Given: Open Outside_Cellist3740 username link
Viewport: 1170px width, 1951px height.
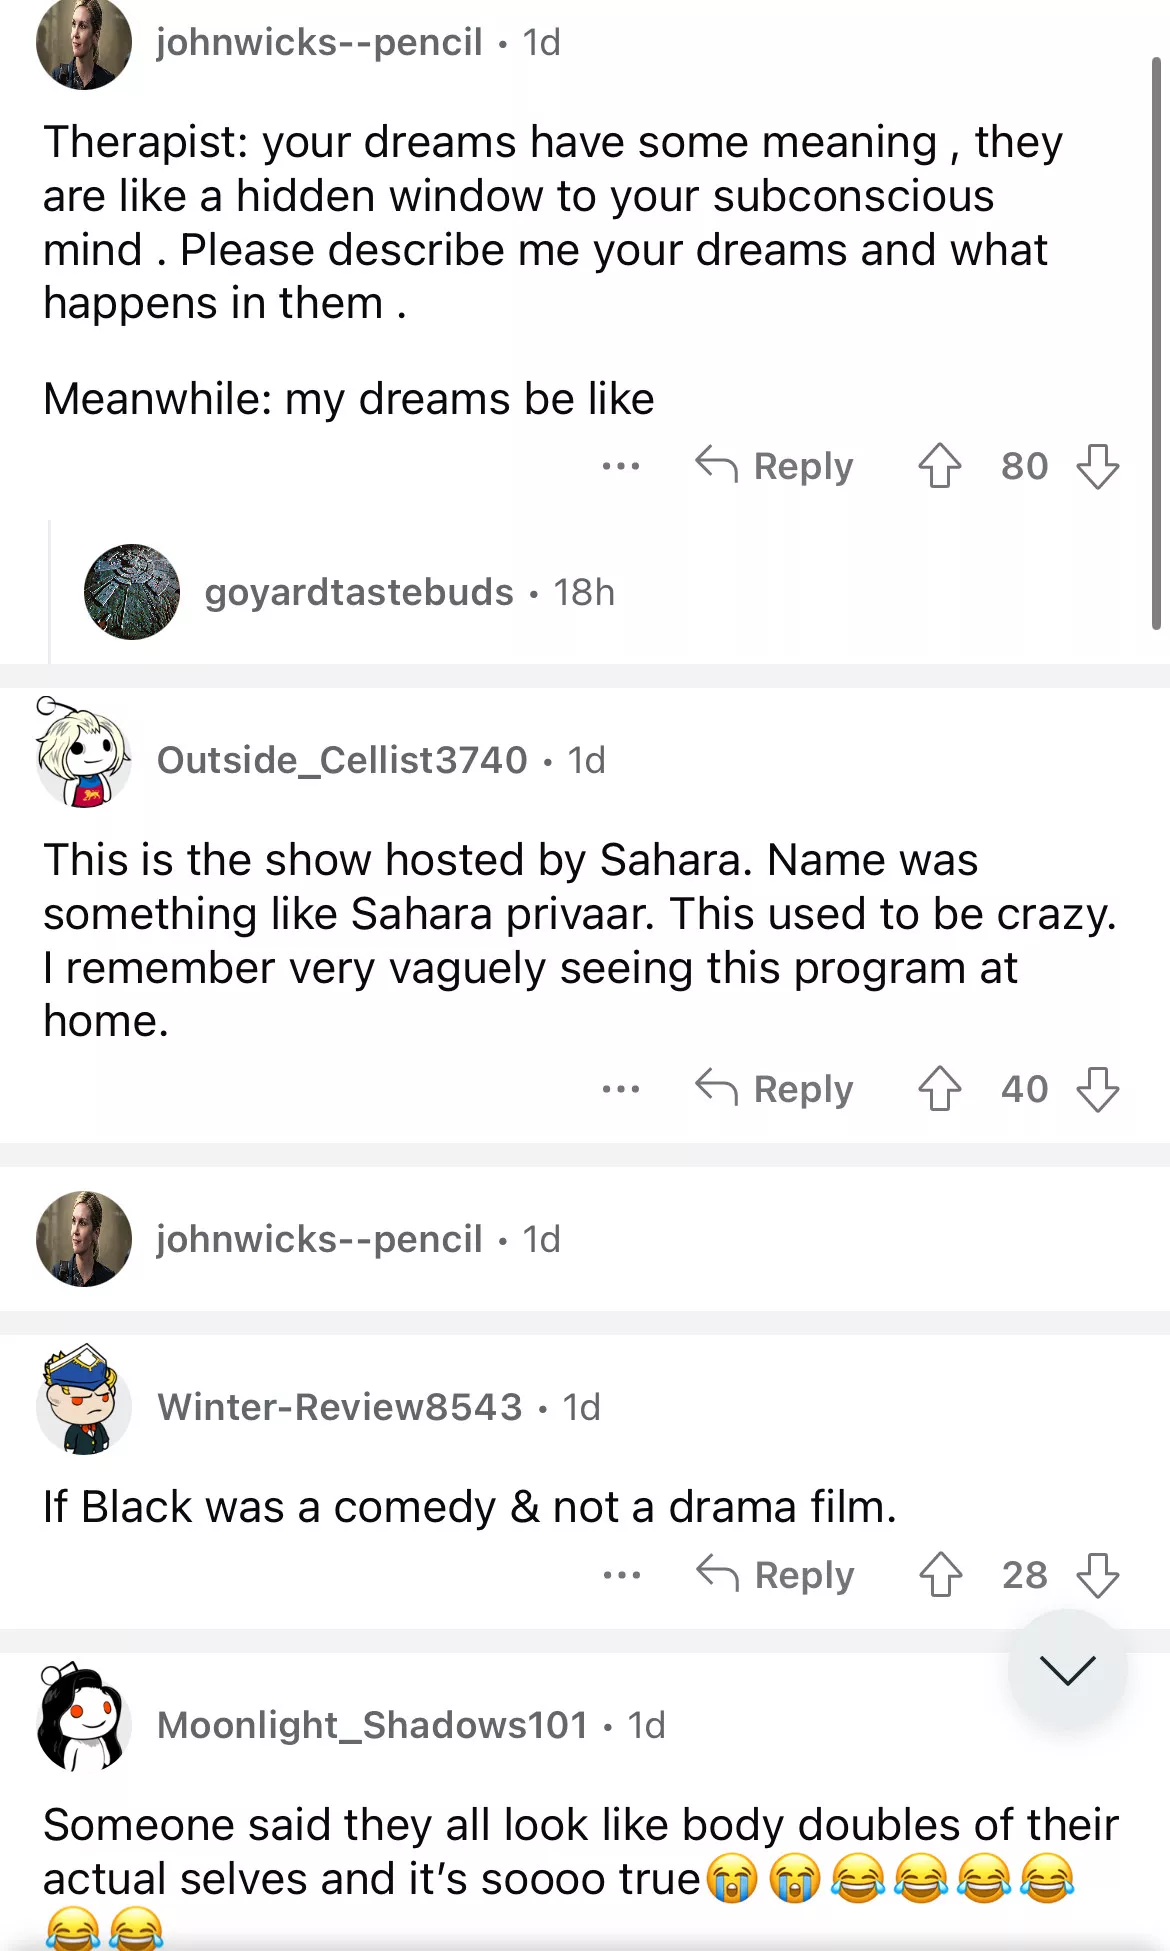Looking at the screenshot, I should pyautogui.click(x=342, y=760).
